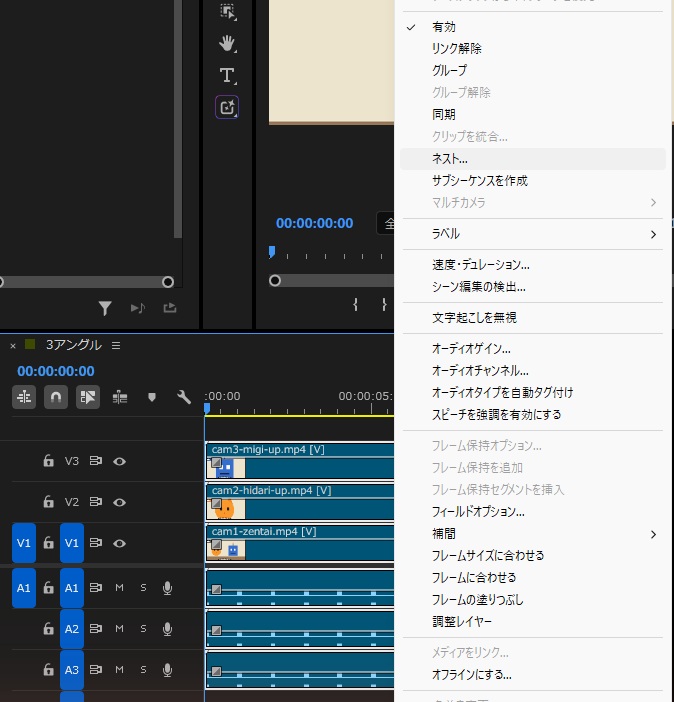Toggle sync lock on V3 track
Screen dimensions: 674x702
tap(95, 461)
